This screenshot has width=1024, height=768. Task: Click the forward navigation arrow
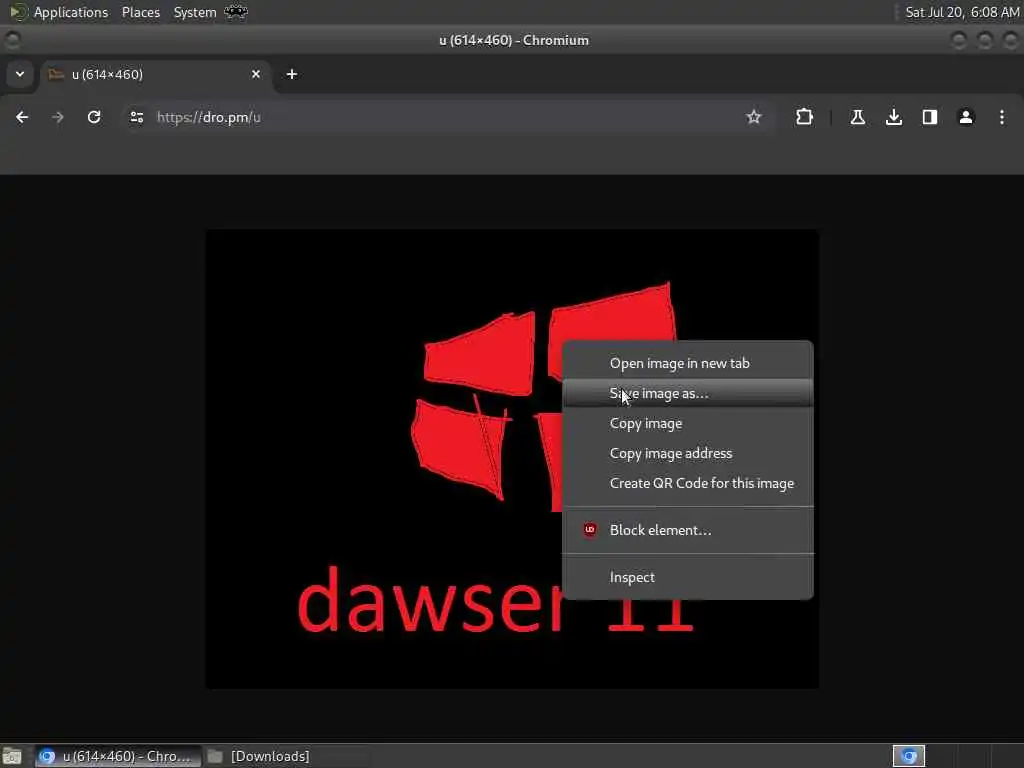pos(58,117)
